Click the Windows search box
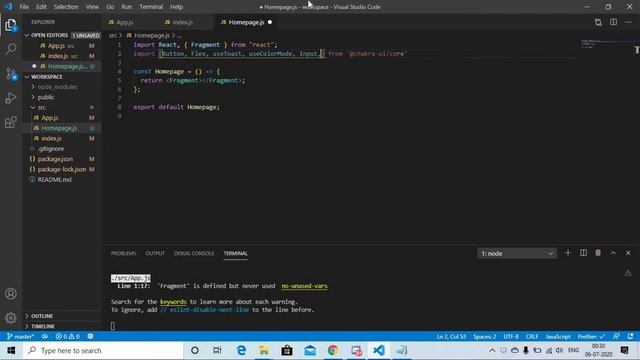 coord(102,351)
